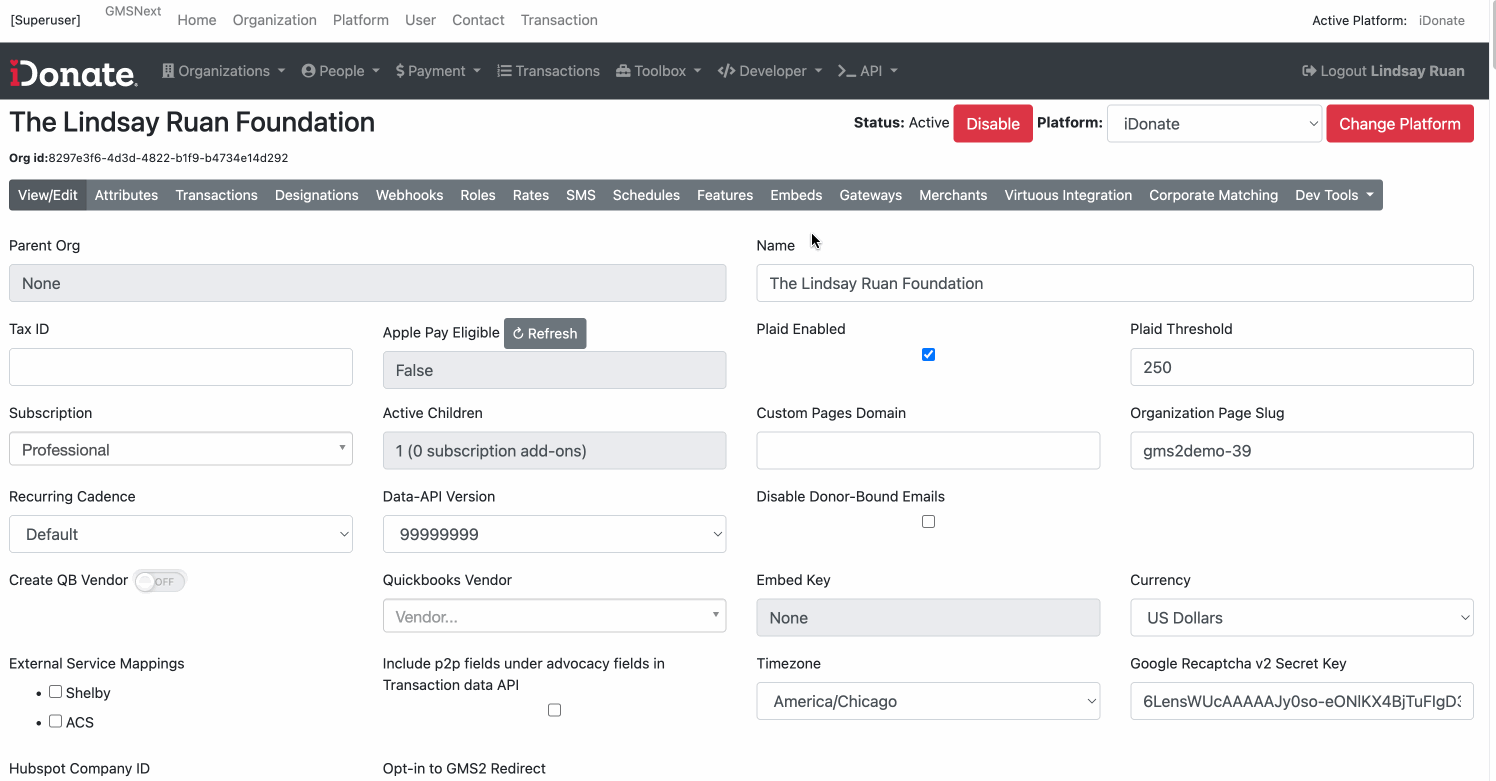
Task: Switch to the Attributes tab
Action: click(x=126, y=195)
